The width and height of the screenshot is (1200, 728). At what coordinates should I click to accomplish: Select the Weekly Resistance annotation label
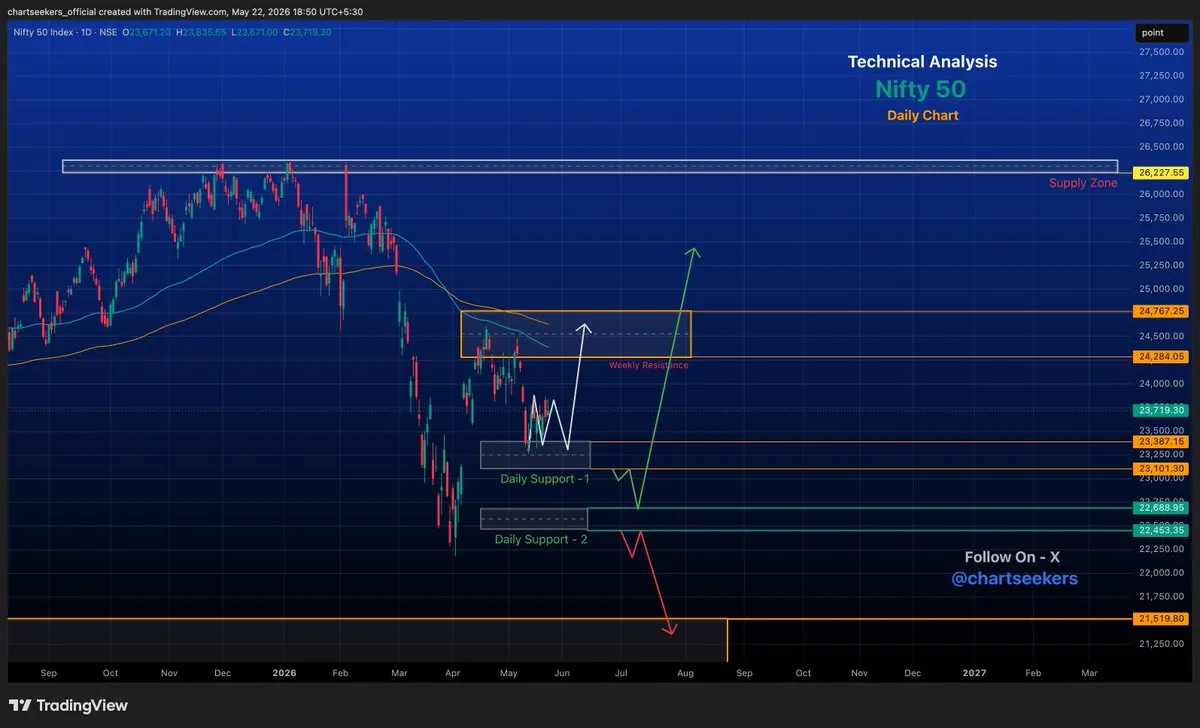(x=648, y=365)
